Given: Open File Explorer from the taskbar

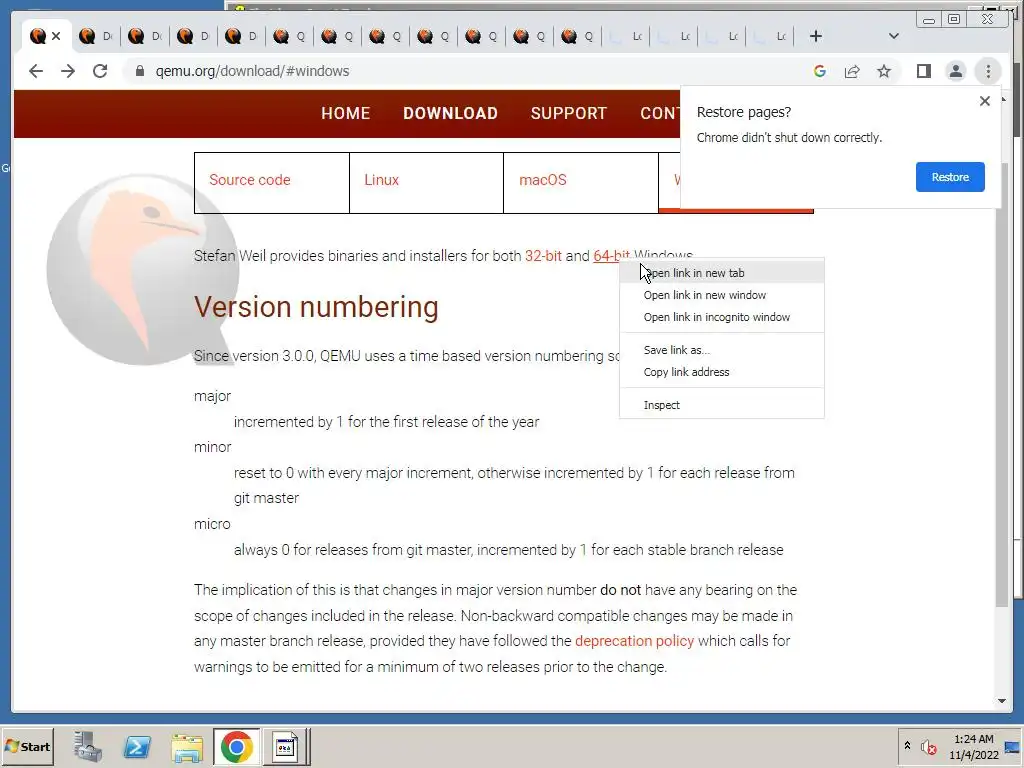Looking at the screenshot, I should [187, 746].
